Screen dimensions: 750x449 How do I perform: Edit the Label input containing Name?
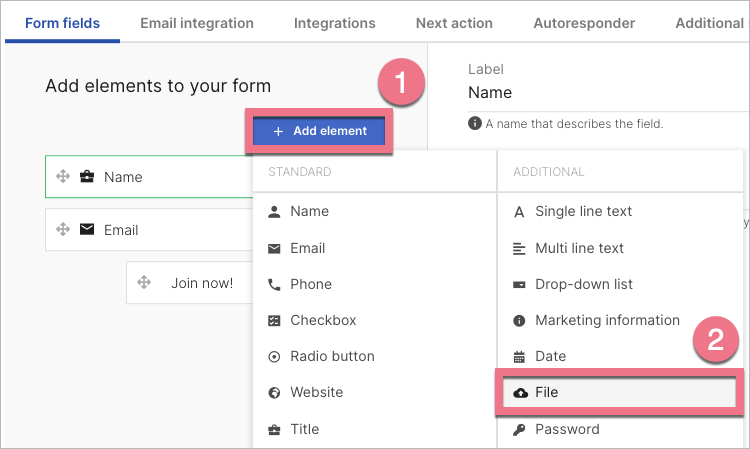coord(600,93)
